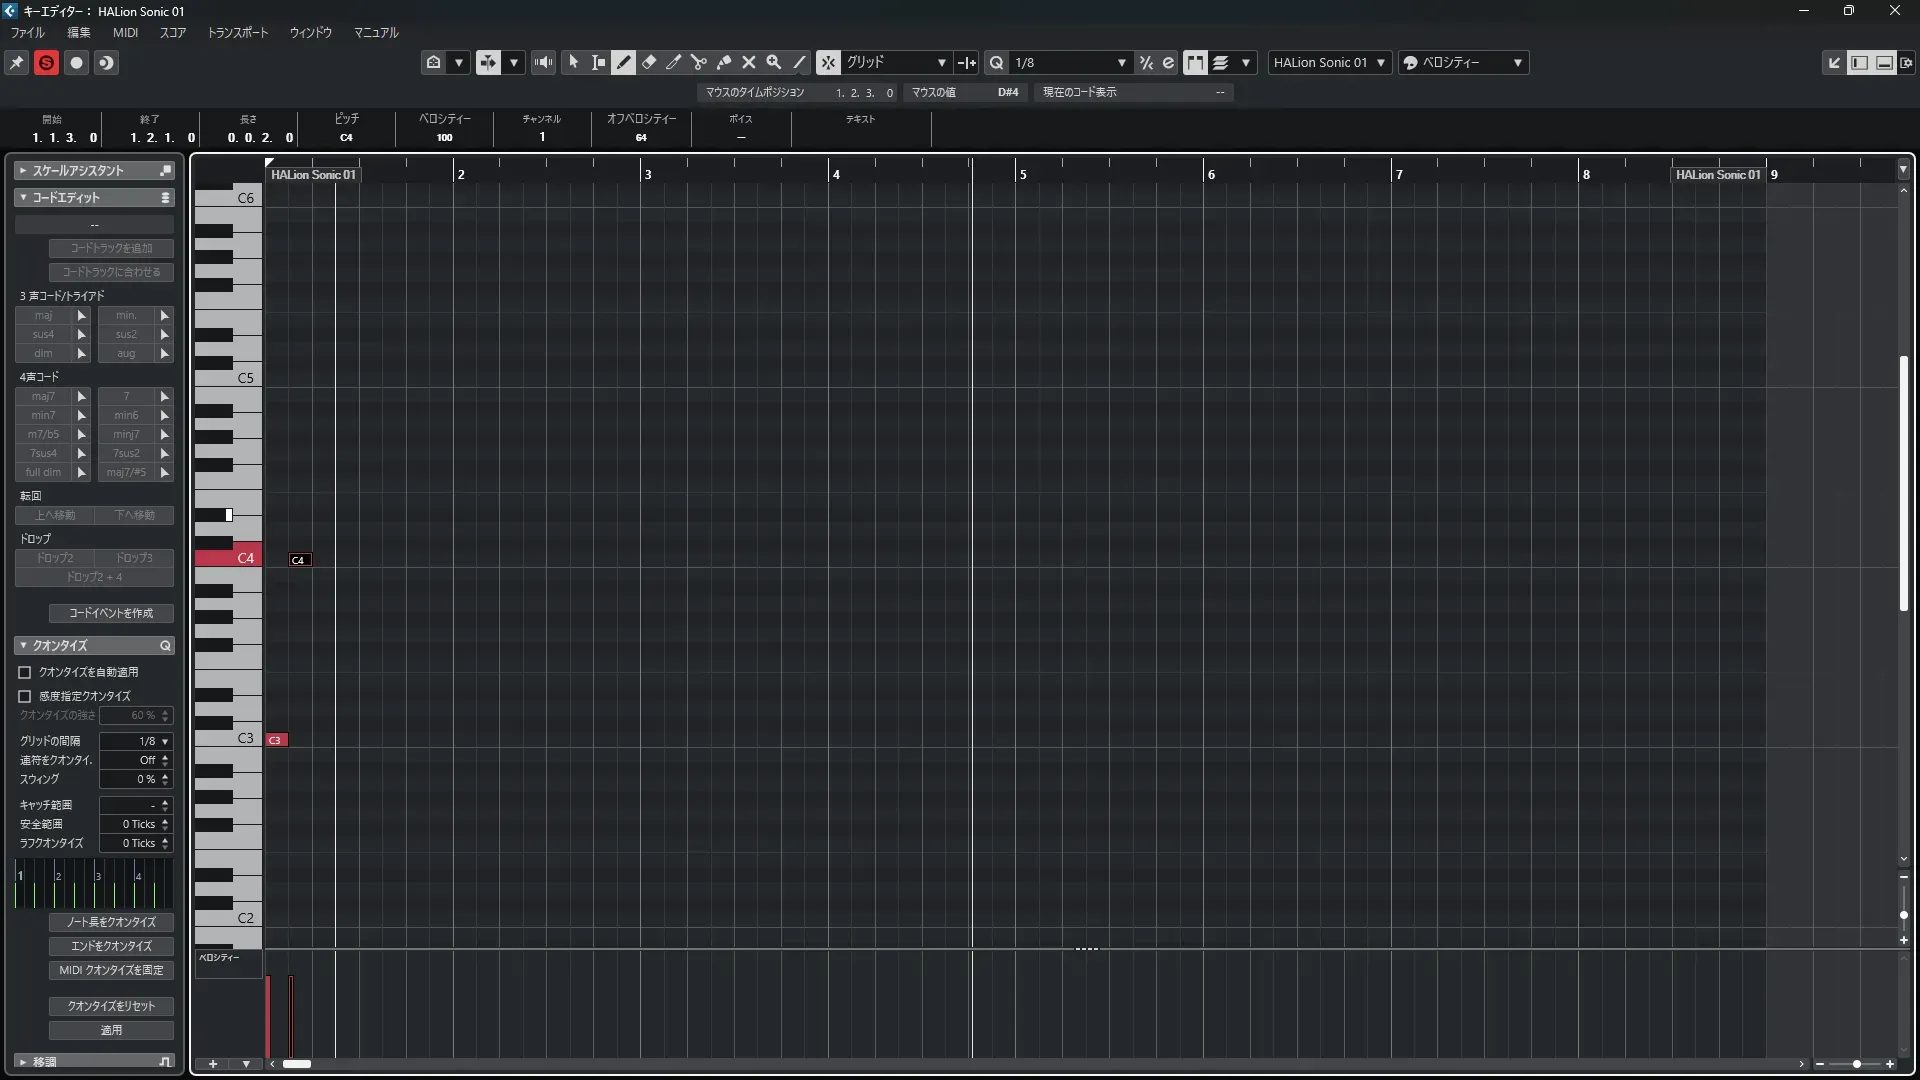Viewport: 1920px width, 1080px height.
Task: Enable 感度指定クオンタイズ checkbox
Action: point(25,696)
